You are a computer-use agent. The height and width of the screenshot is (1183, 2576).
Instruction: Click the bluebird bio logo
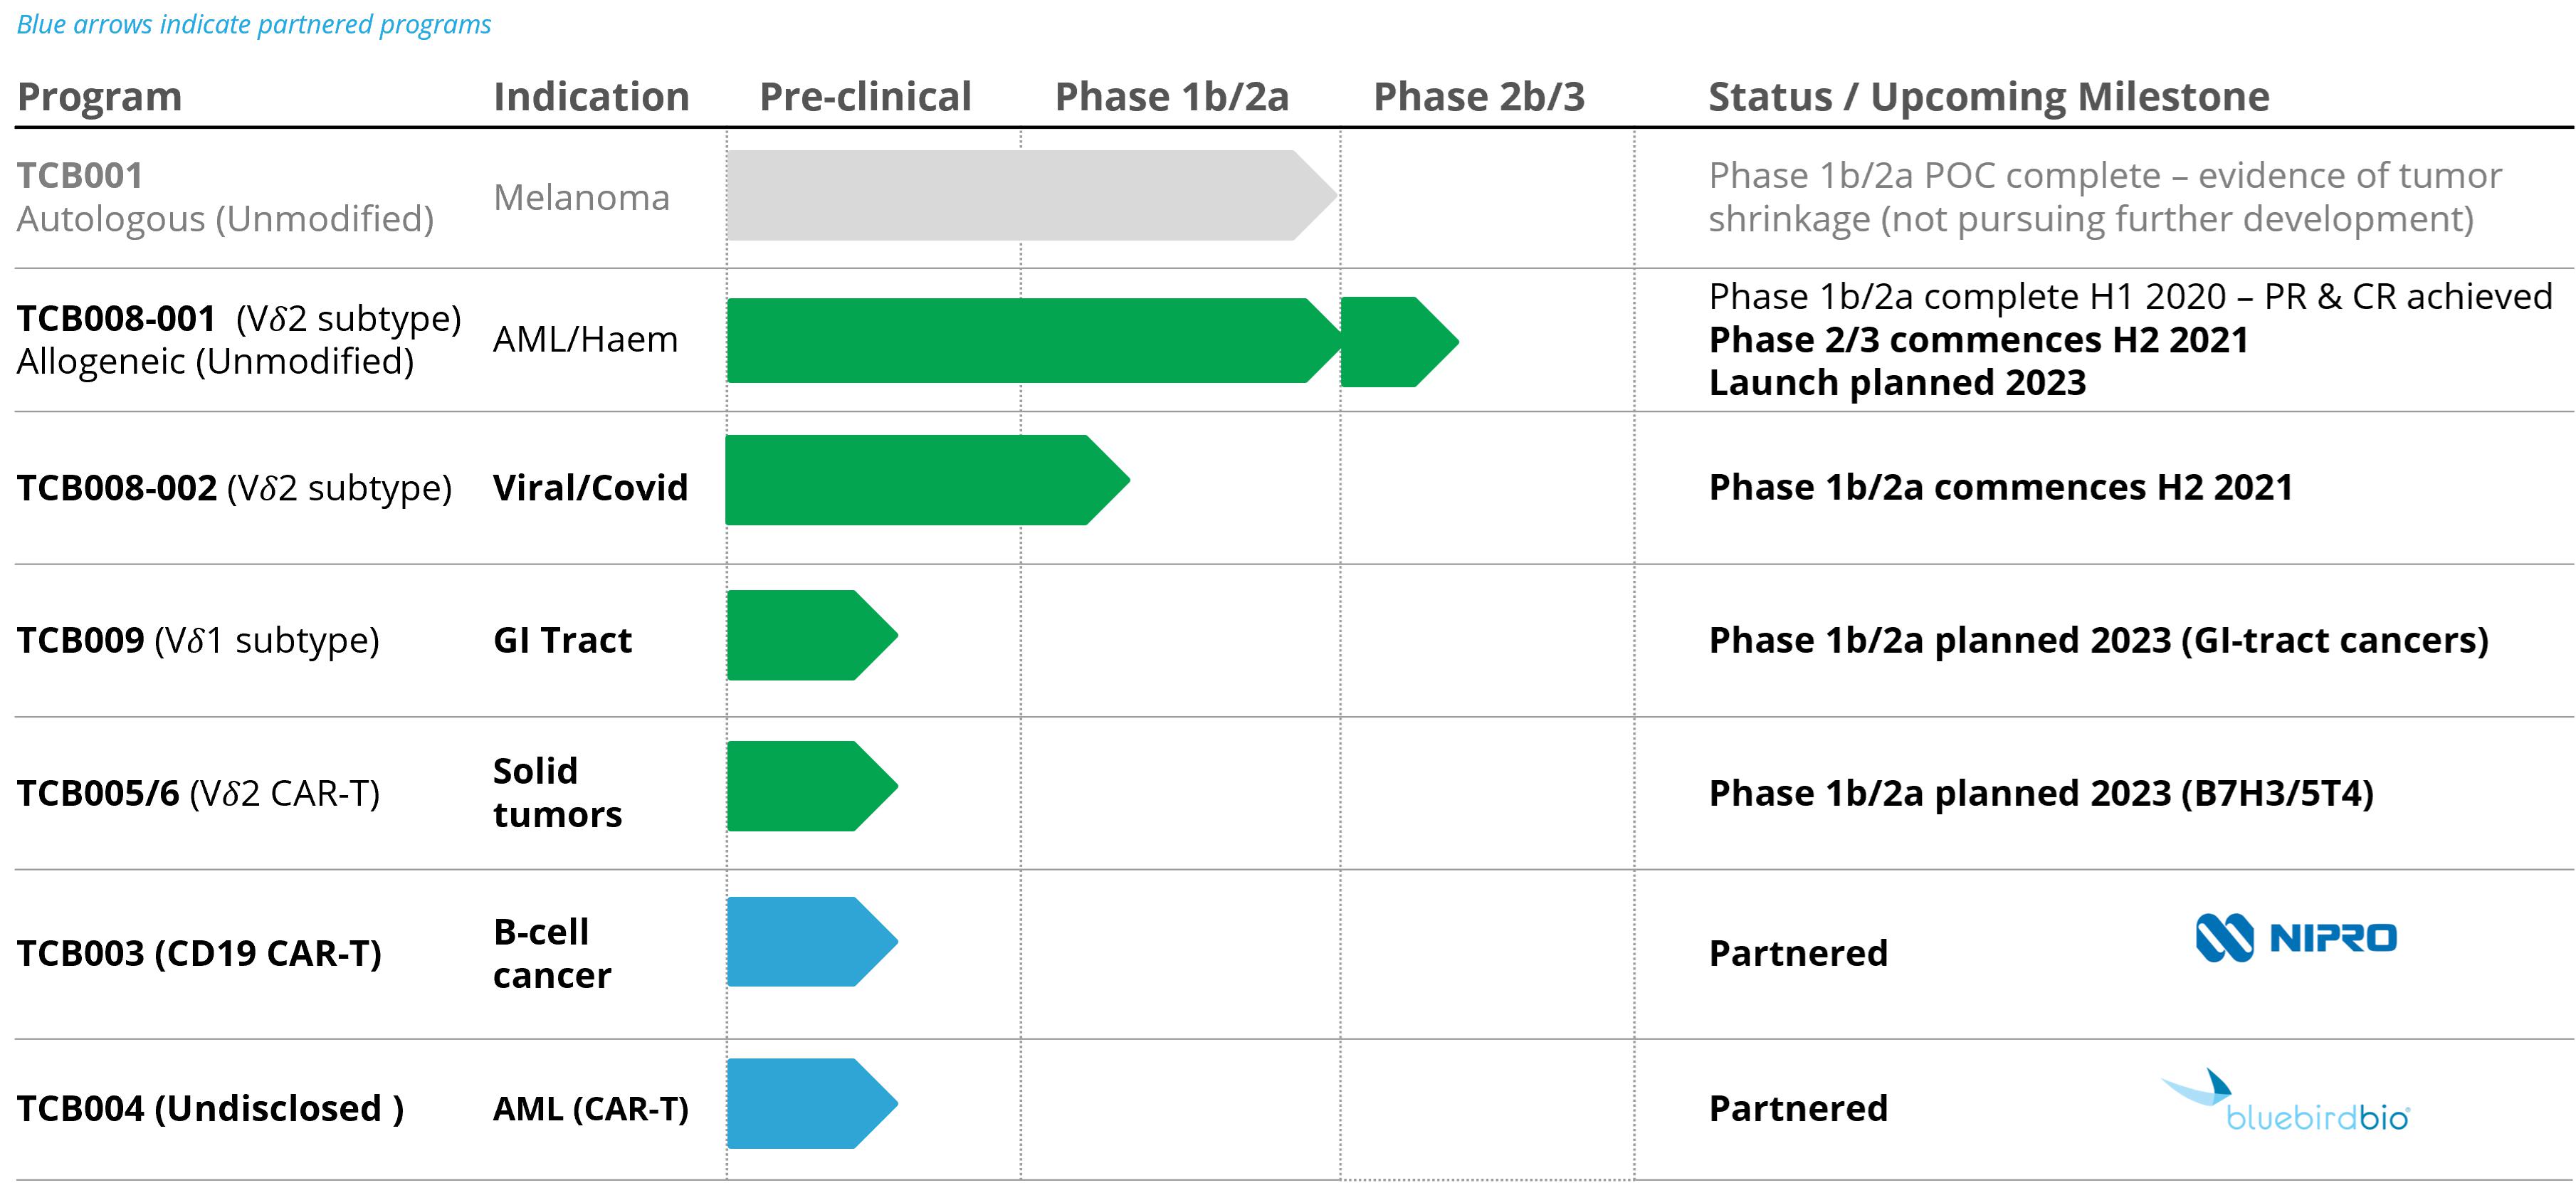pyautogui.click(x=2286, y=1102)
